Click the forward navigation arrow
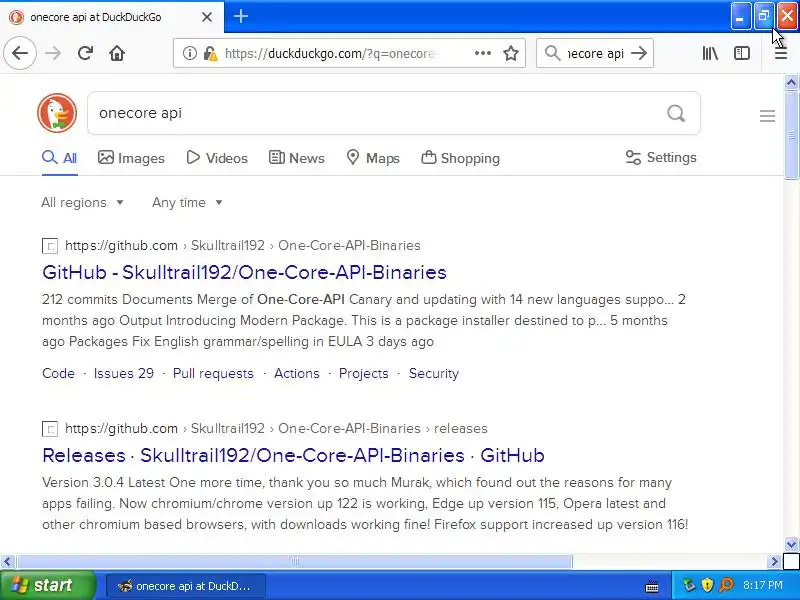Viewport: 800px width, 600px height. pos(53,53)
